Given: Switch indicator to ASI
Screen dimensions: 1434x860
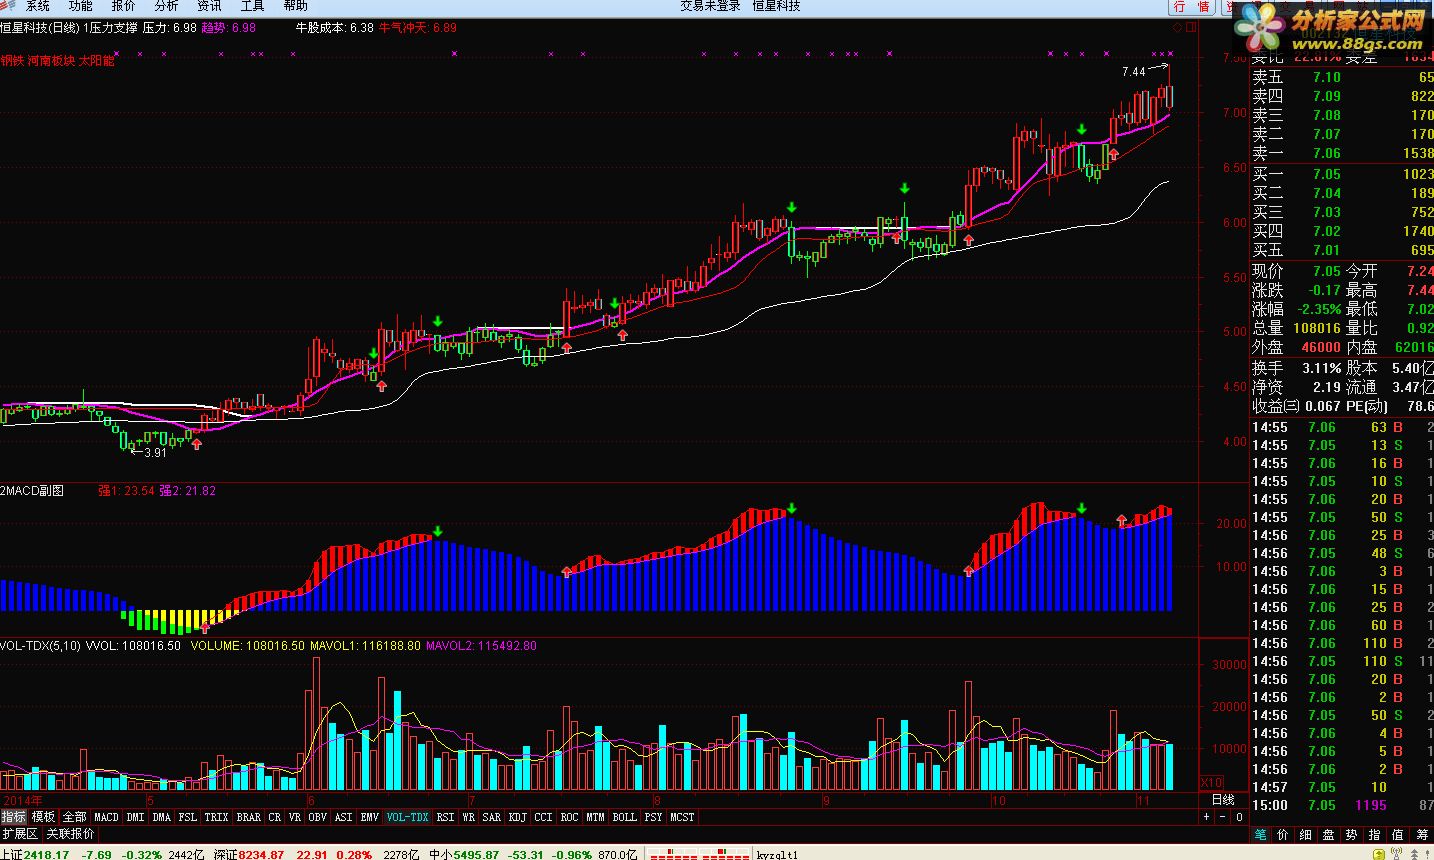Looking at the screenshot, I should 343,817.
